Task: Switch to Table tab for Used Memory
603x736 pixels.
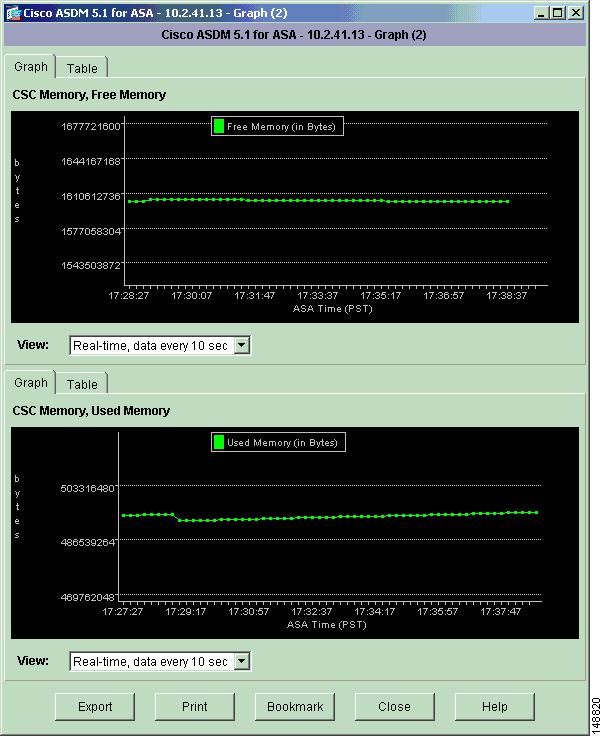Action: (82, 384)
